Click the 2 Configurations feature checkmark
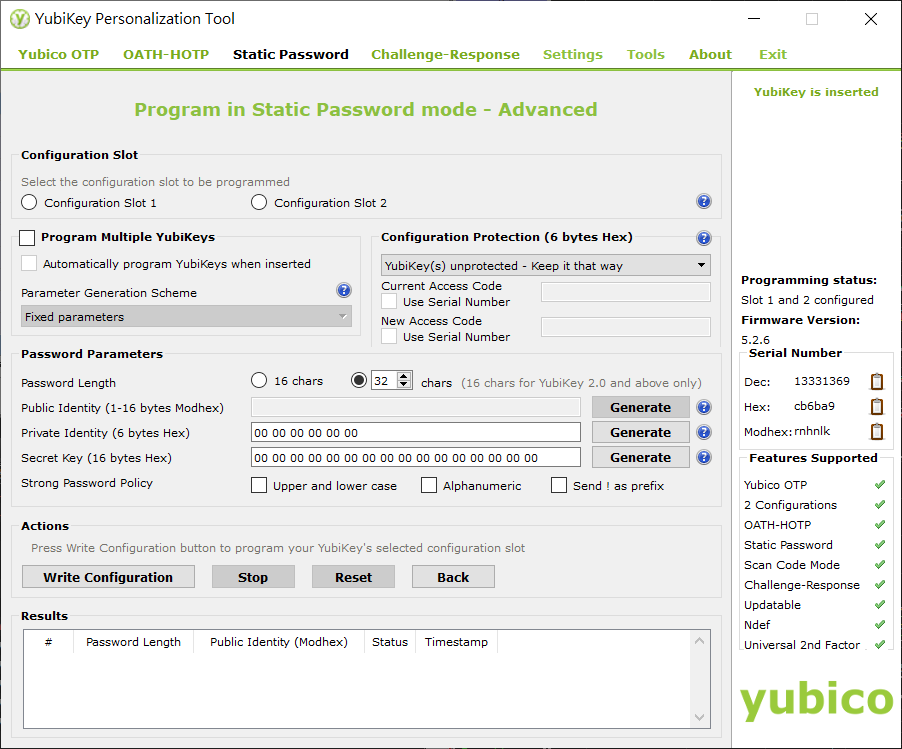902x749 pixels. click(x=880, y=505)
